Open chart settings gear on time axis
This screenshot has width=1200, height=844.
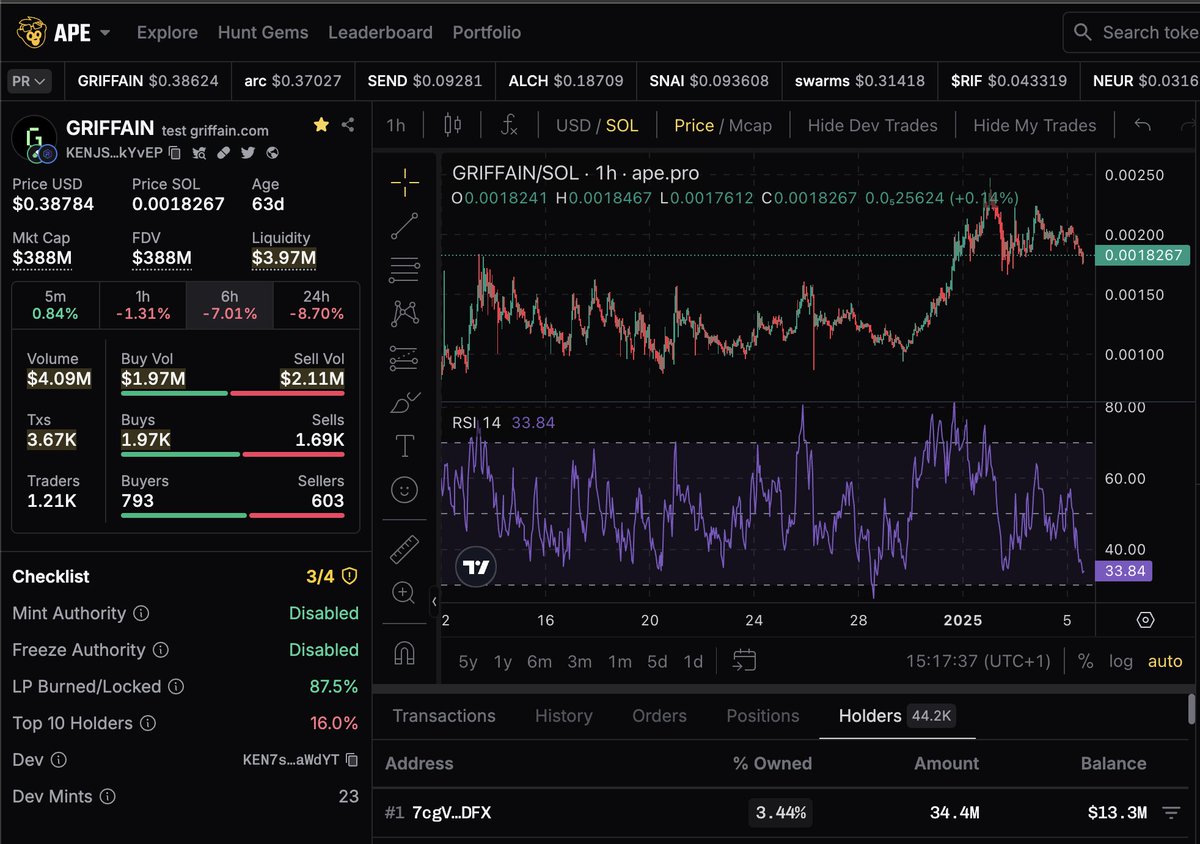(1146, 620)
